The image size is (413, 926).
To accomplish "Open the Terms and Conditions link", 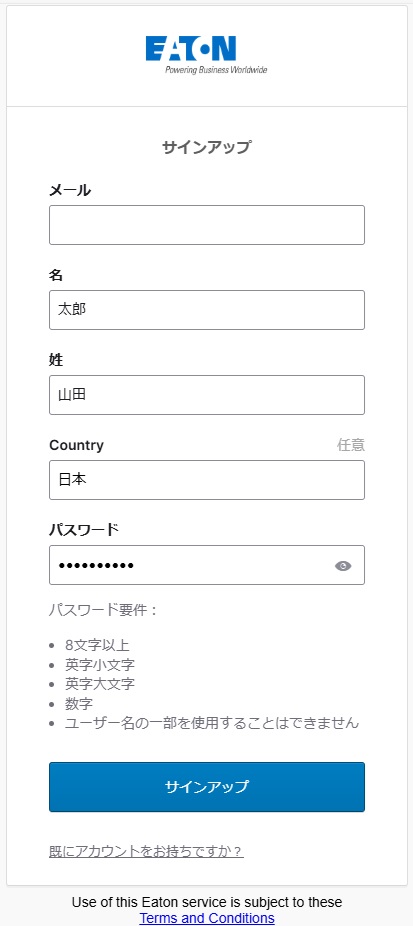I will click(207, 918).
